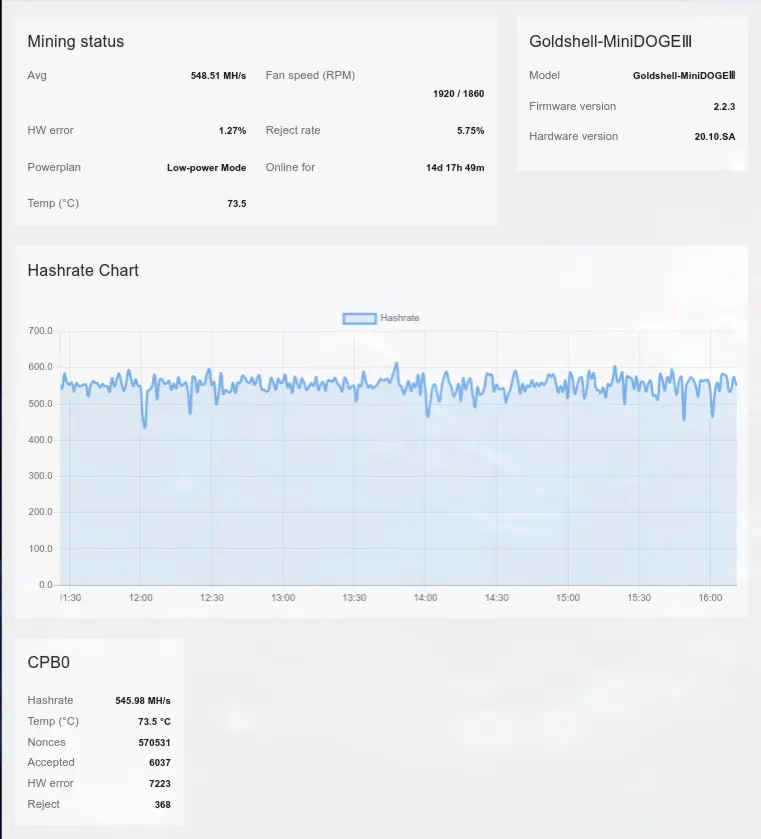Click the Firmware version label
Image resolution: width=761 pixels, height=839 pixels.
click(x=573, y=106)
